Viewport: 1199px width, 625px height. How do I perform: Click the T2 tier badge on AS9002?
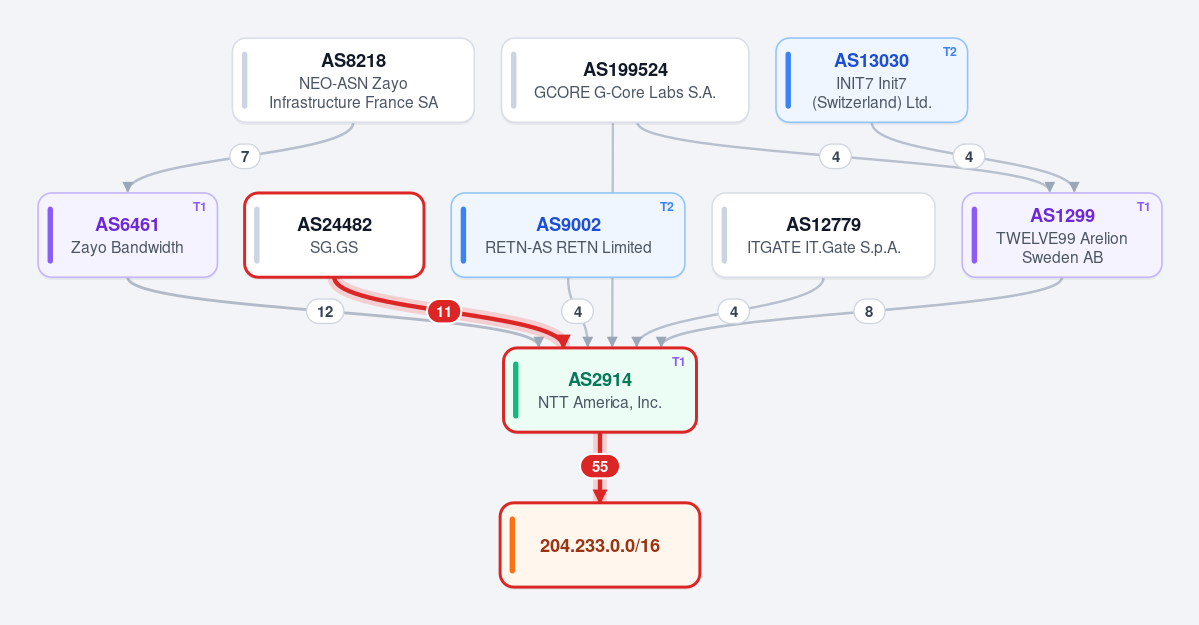tap(667, 207)
